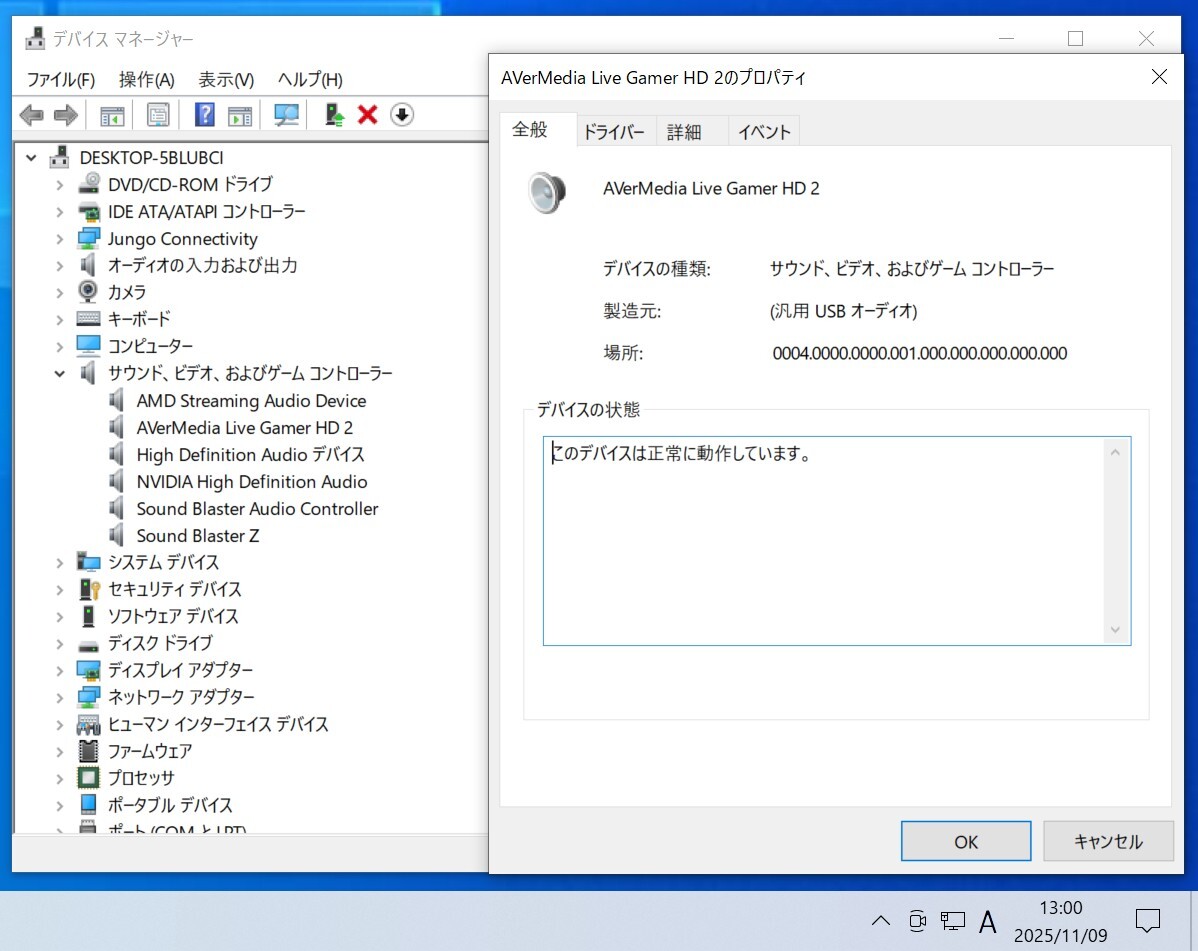
Task: Expand the Jungo Connectivity node
Action: pyautogui.click(x=60, y=239)
